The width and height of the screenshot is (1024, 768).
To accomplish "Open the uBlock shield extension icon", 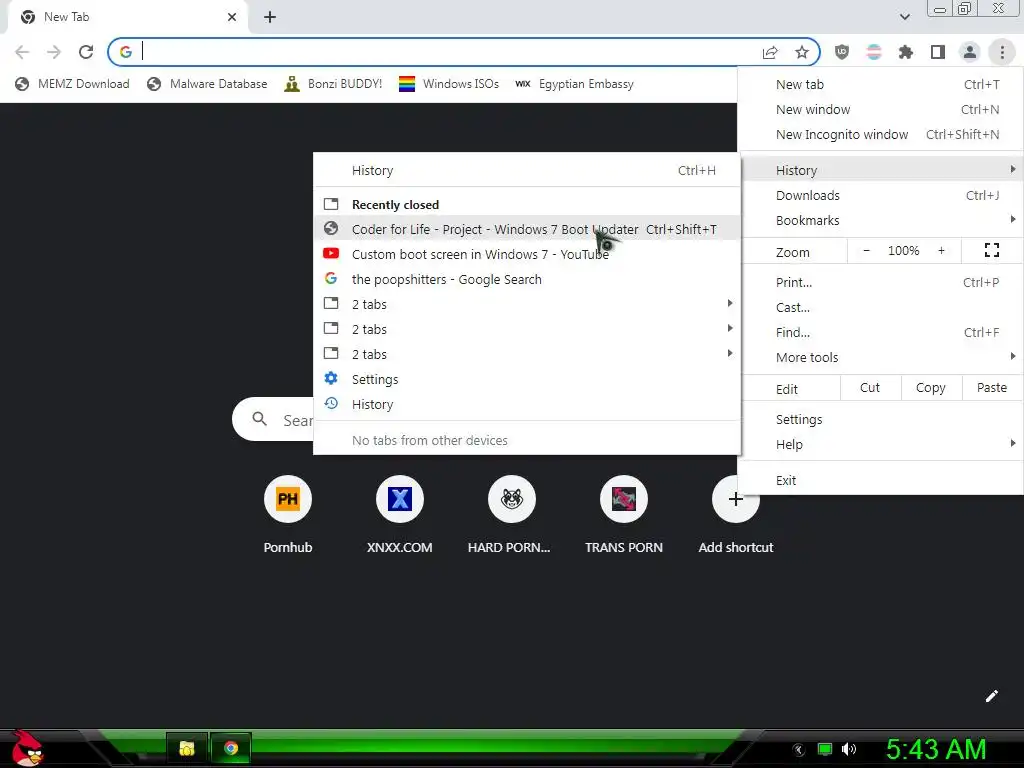I will tap(842, 52).
